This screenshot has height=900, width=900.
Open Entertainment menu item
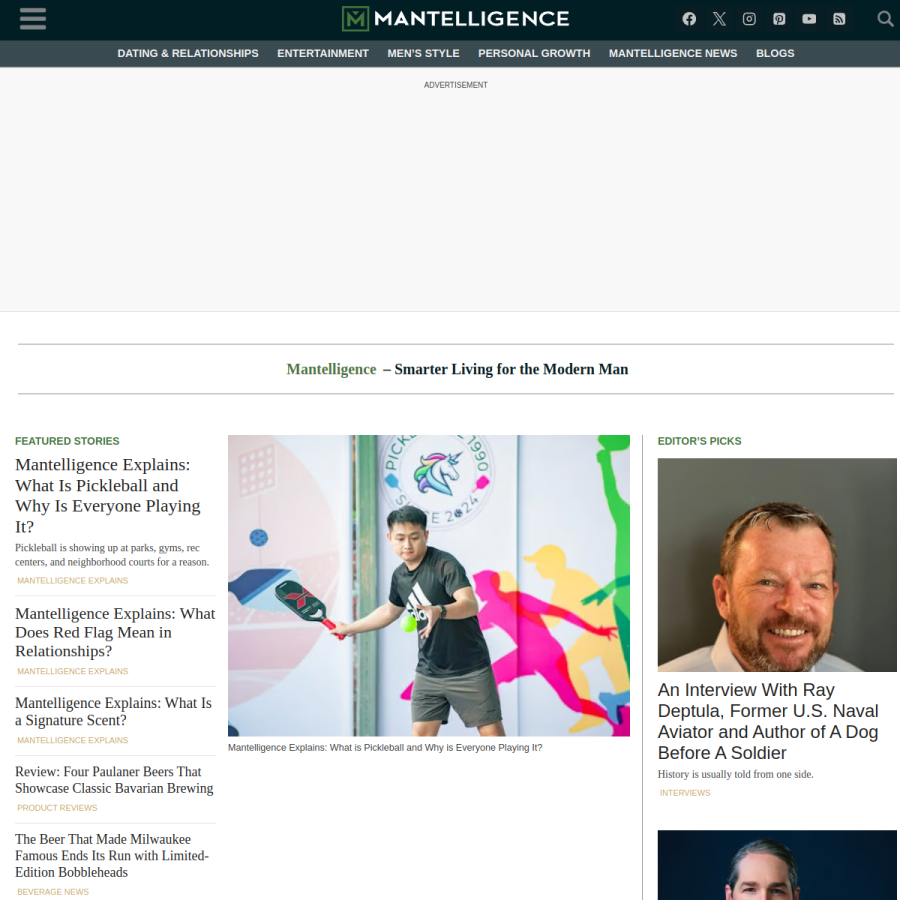pos(323,53)
